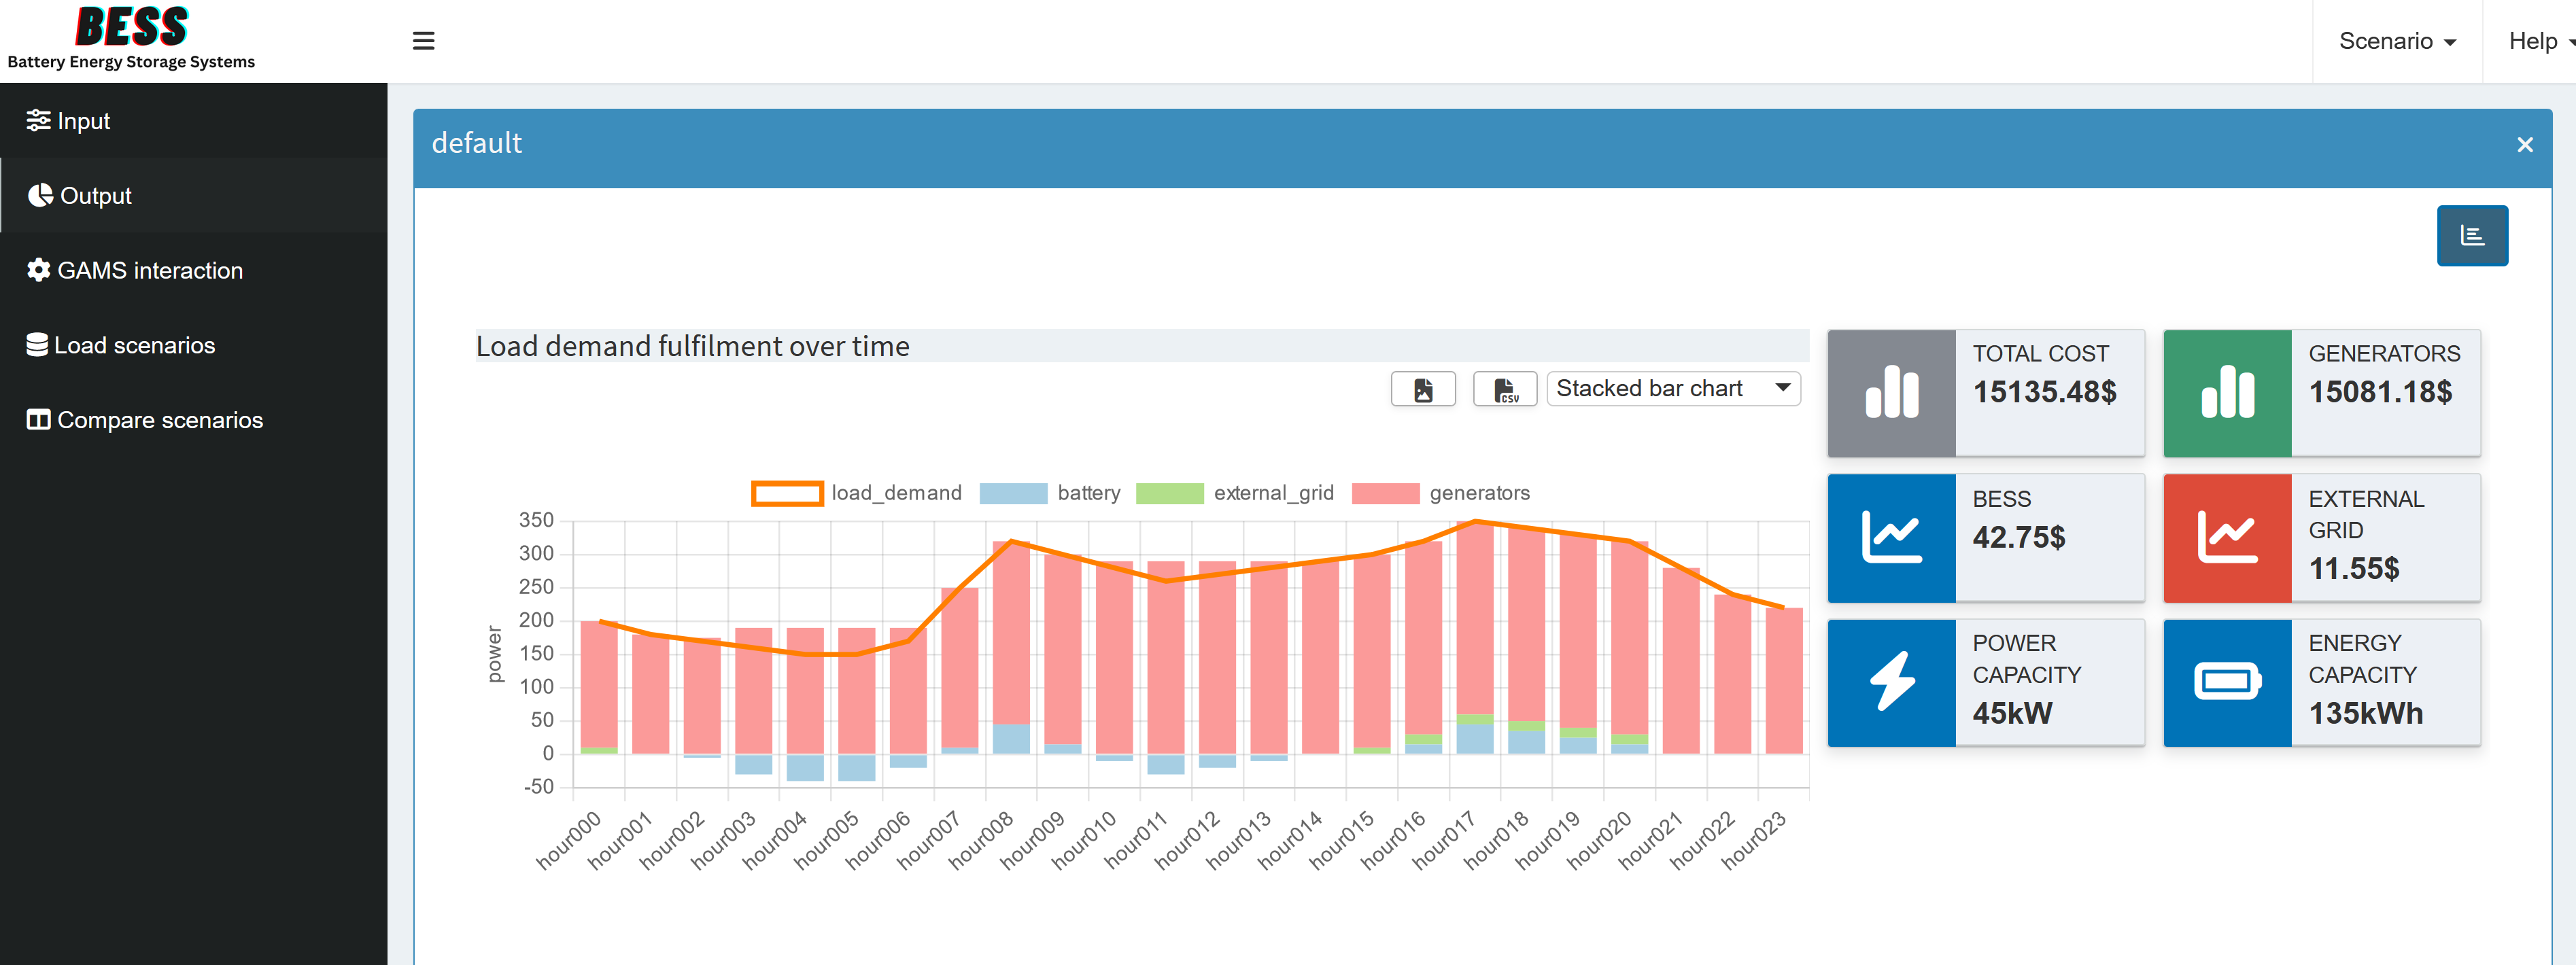The height and width of the screenshot is (965, 2576).
Task: Open GAMS interaction in sidebar
Action: [x=150, y=270]
